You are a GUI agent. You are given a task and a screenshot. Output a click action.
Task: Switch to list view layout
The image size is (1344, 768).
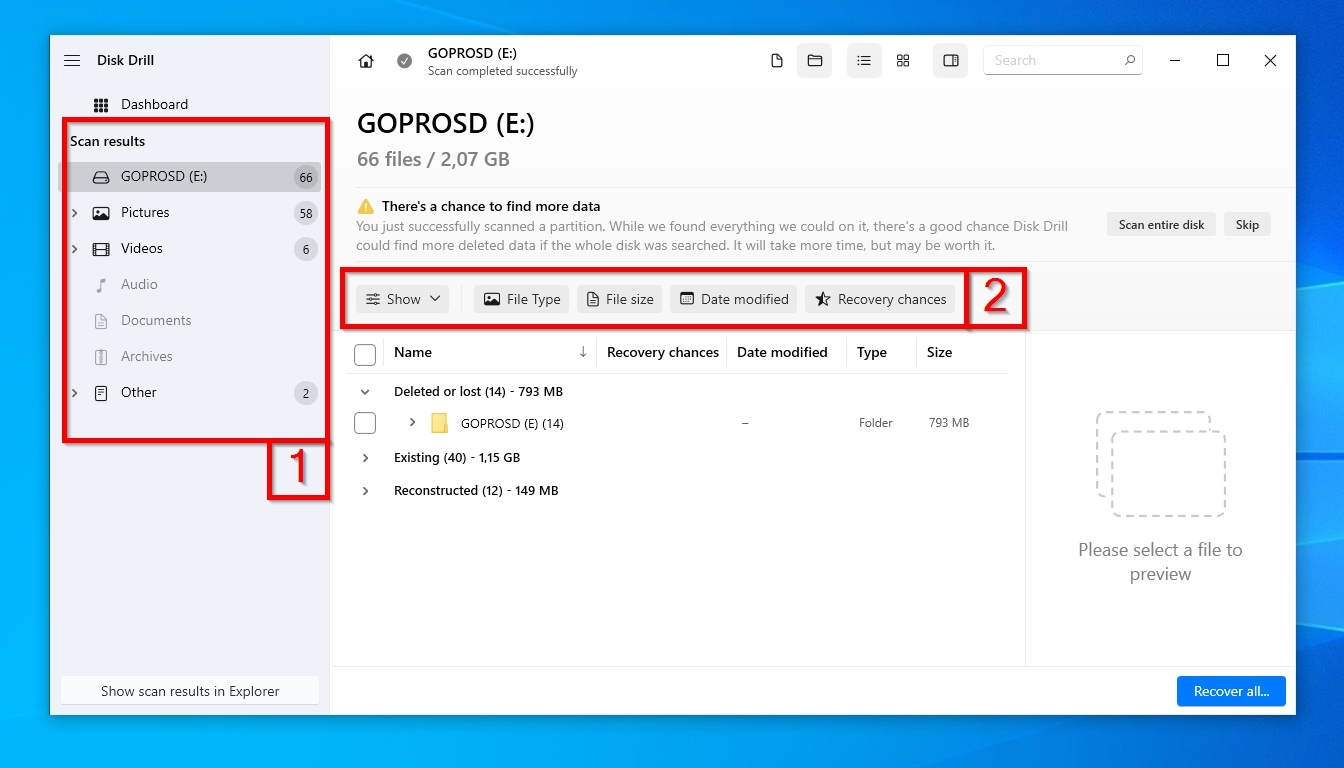[x=864, y=61]
